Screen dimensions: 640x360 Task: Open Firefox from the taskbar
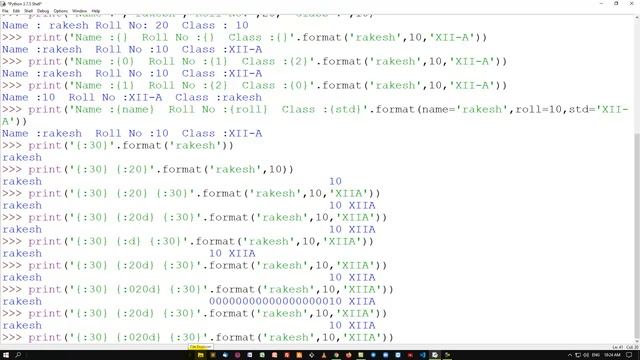click(349, 355)
